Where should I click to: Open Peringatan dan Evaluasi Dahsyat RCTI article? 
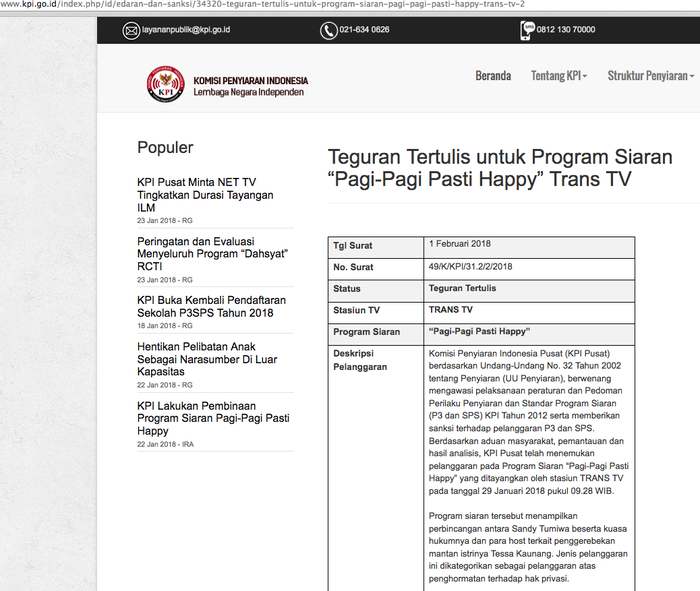pyautogui.click(x=212, y=254)
